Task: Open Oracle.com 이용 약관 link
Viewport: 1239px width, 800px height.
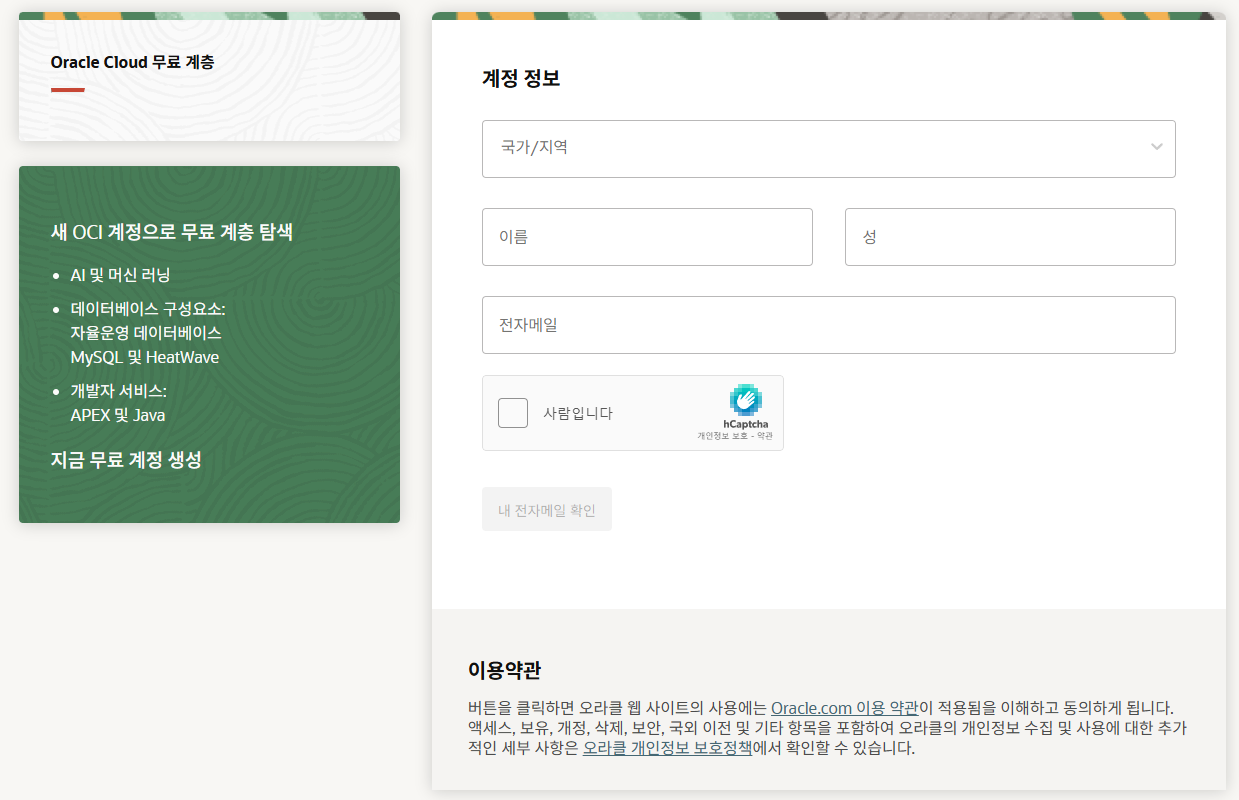Action: click(x=844, y=708)
